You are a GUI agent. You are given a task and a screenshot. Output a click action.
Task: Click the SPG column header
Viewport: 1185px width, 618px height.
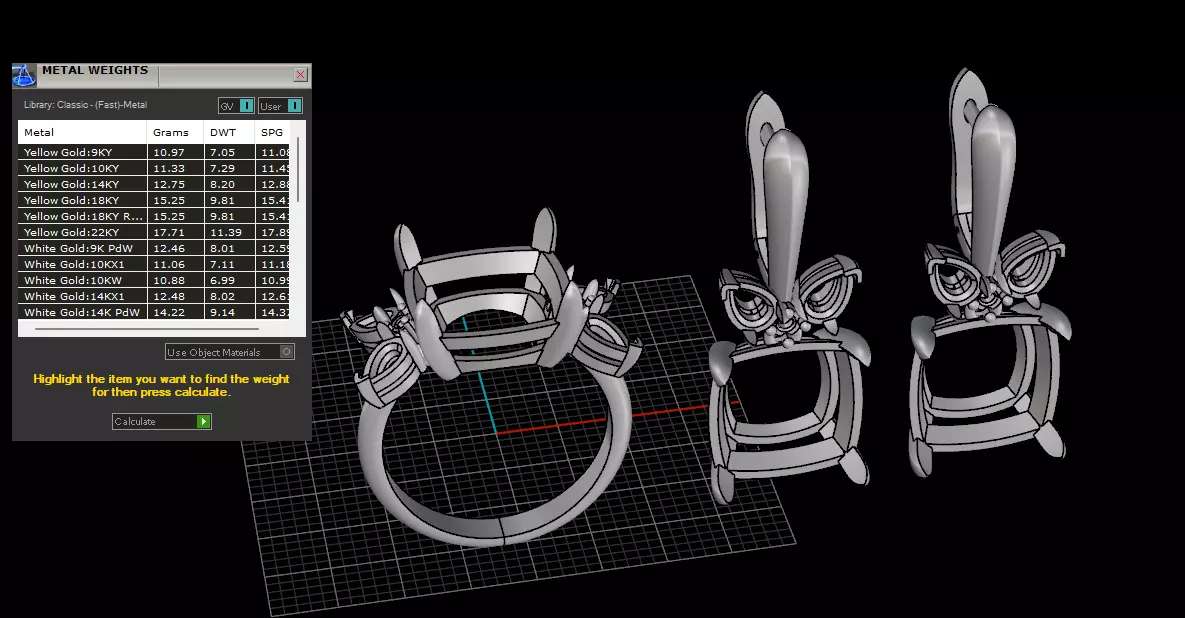coord(273,132)
